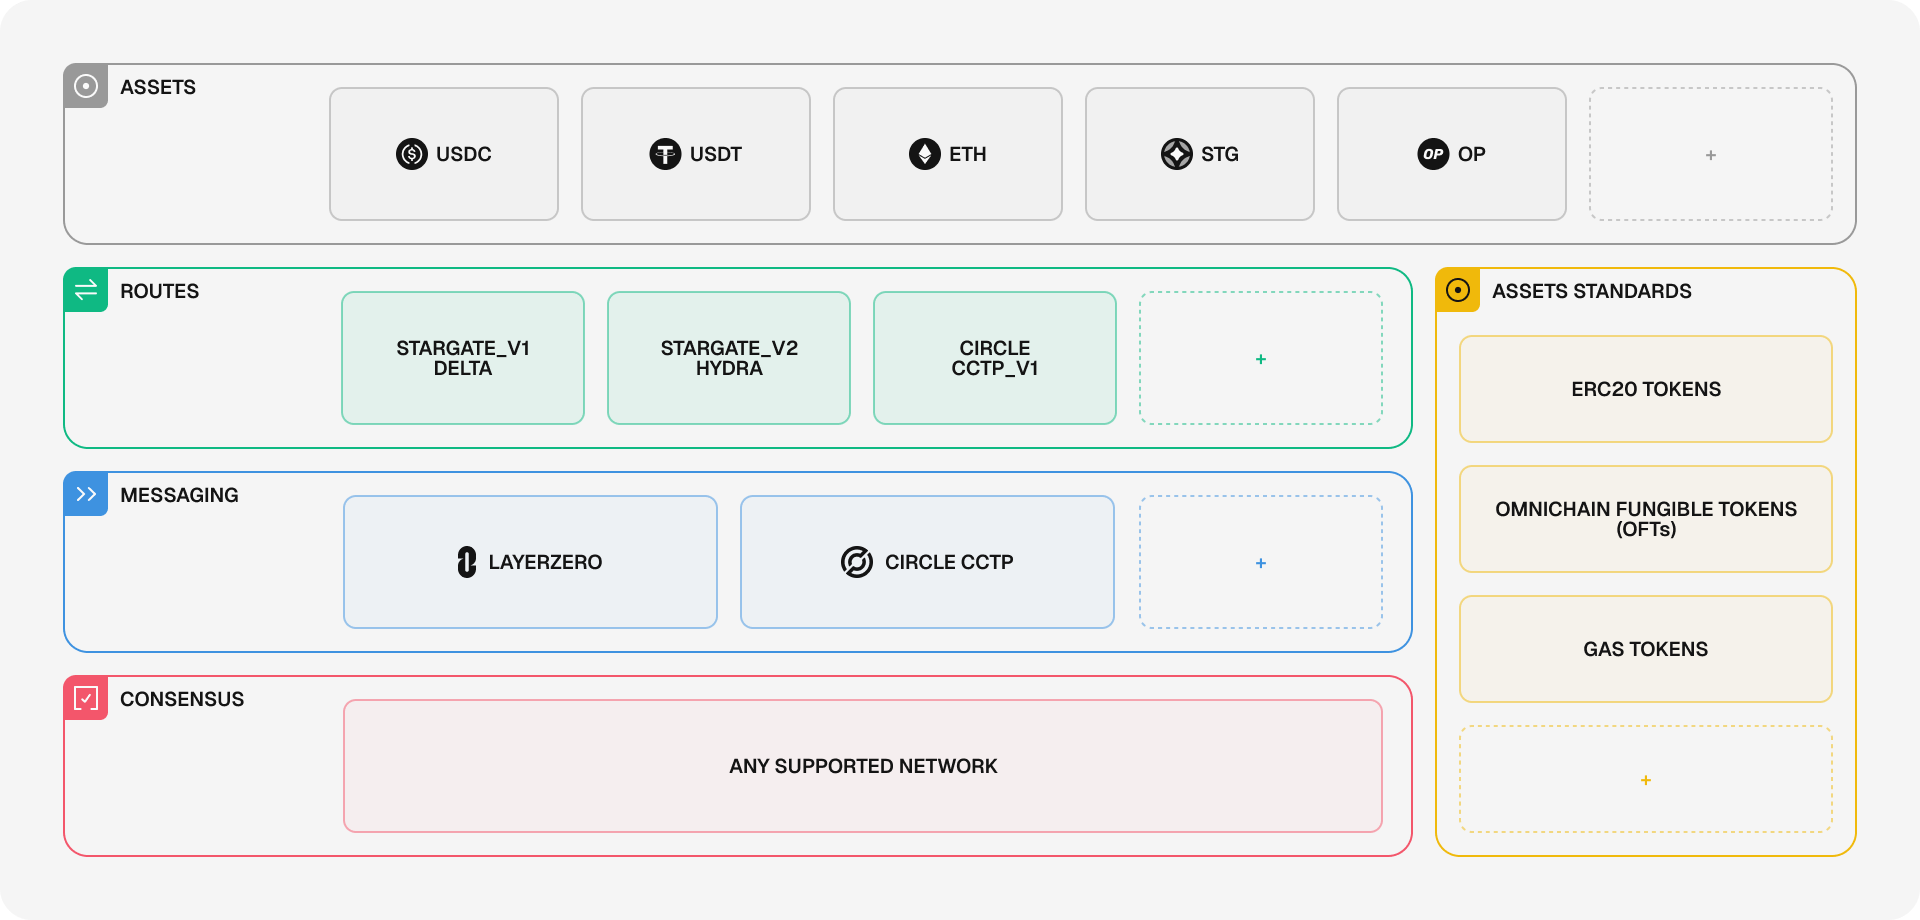Image resolution: width=1920 pixels, height=920 pixels.
Task: Click the OP Optimism icon
Action: pyautogui.click(x=1433, y=154)
